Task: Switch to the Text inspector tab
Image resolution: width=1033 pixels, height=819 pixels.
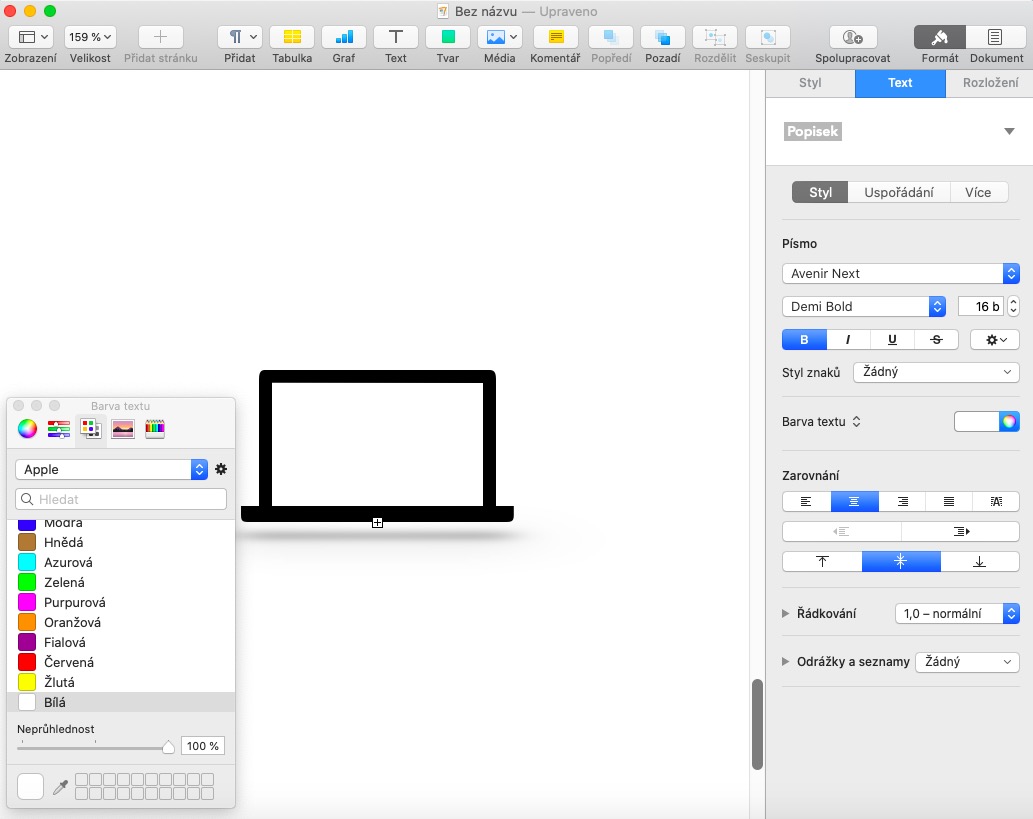Action: click(x=900, y=82)
